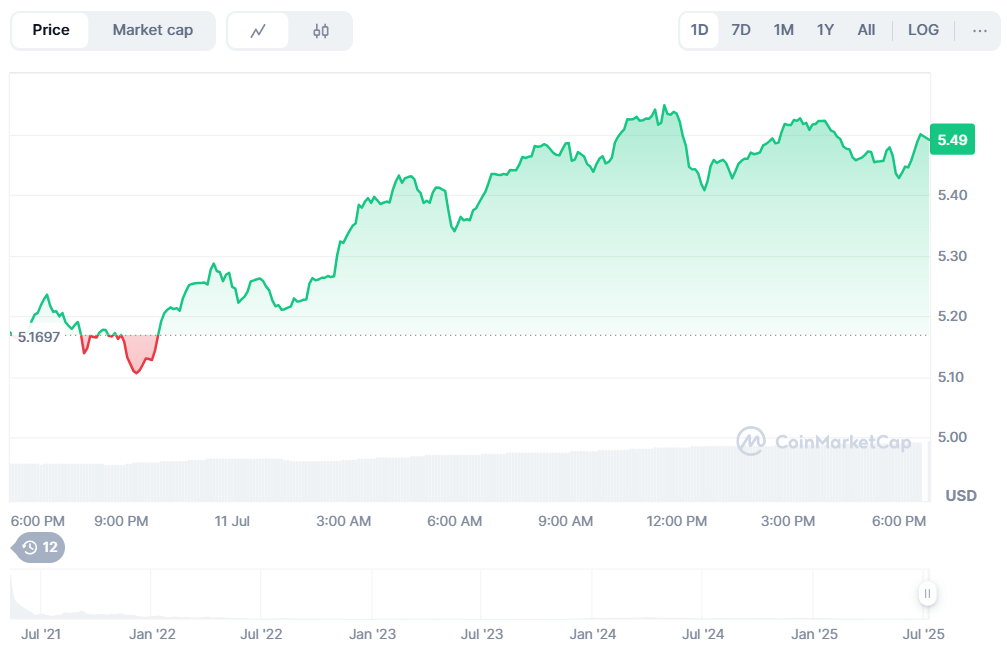Switch to line chart view icon
1007x647 pixels.
click(258, 31)
